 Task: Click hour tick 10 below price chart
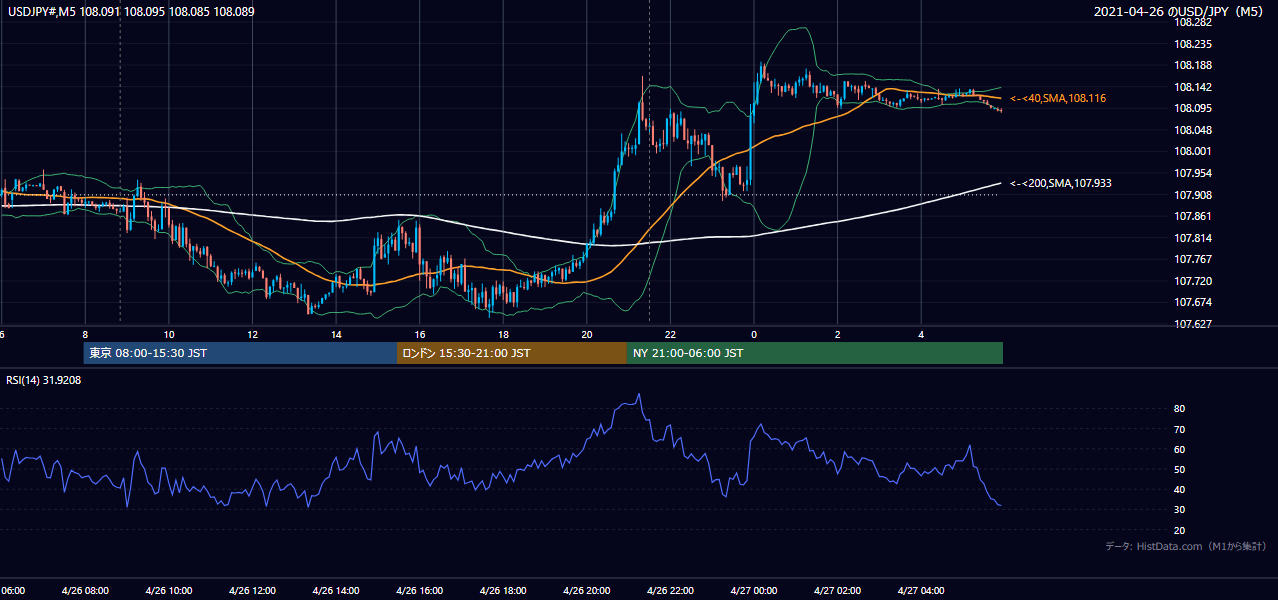[169, 334]
